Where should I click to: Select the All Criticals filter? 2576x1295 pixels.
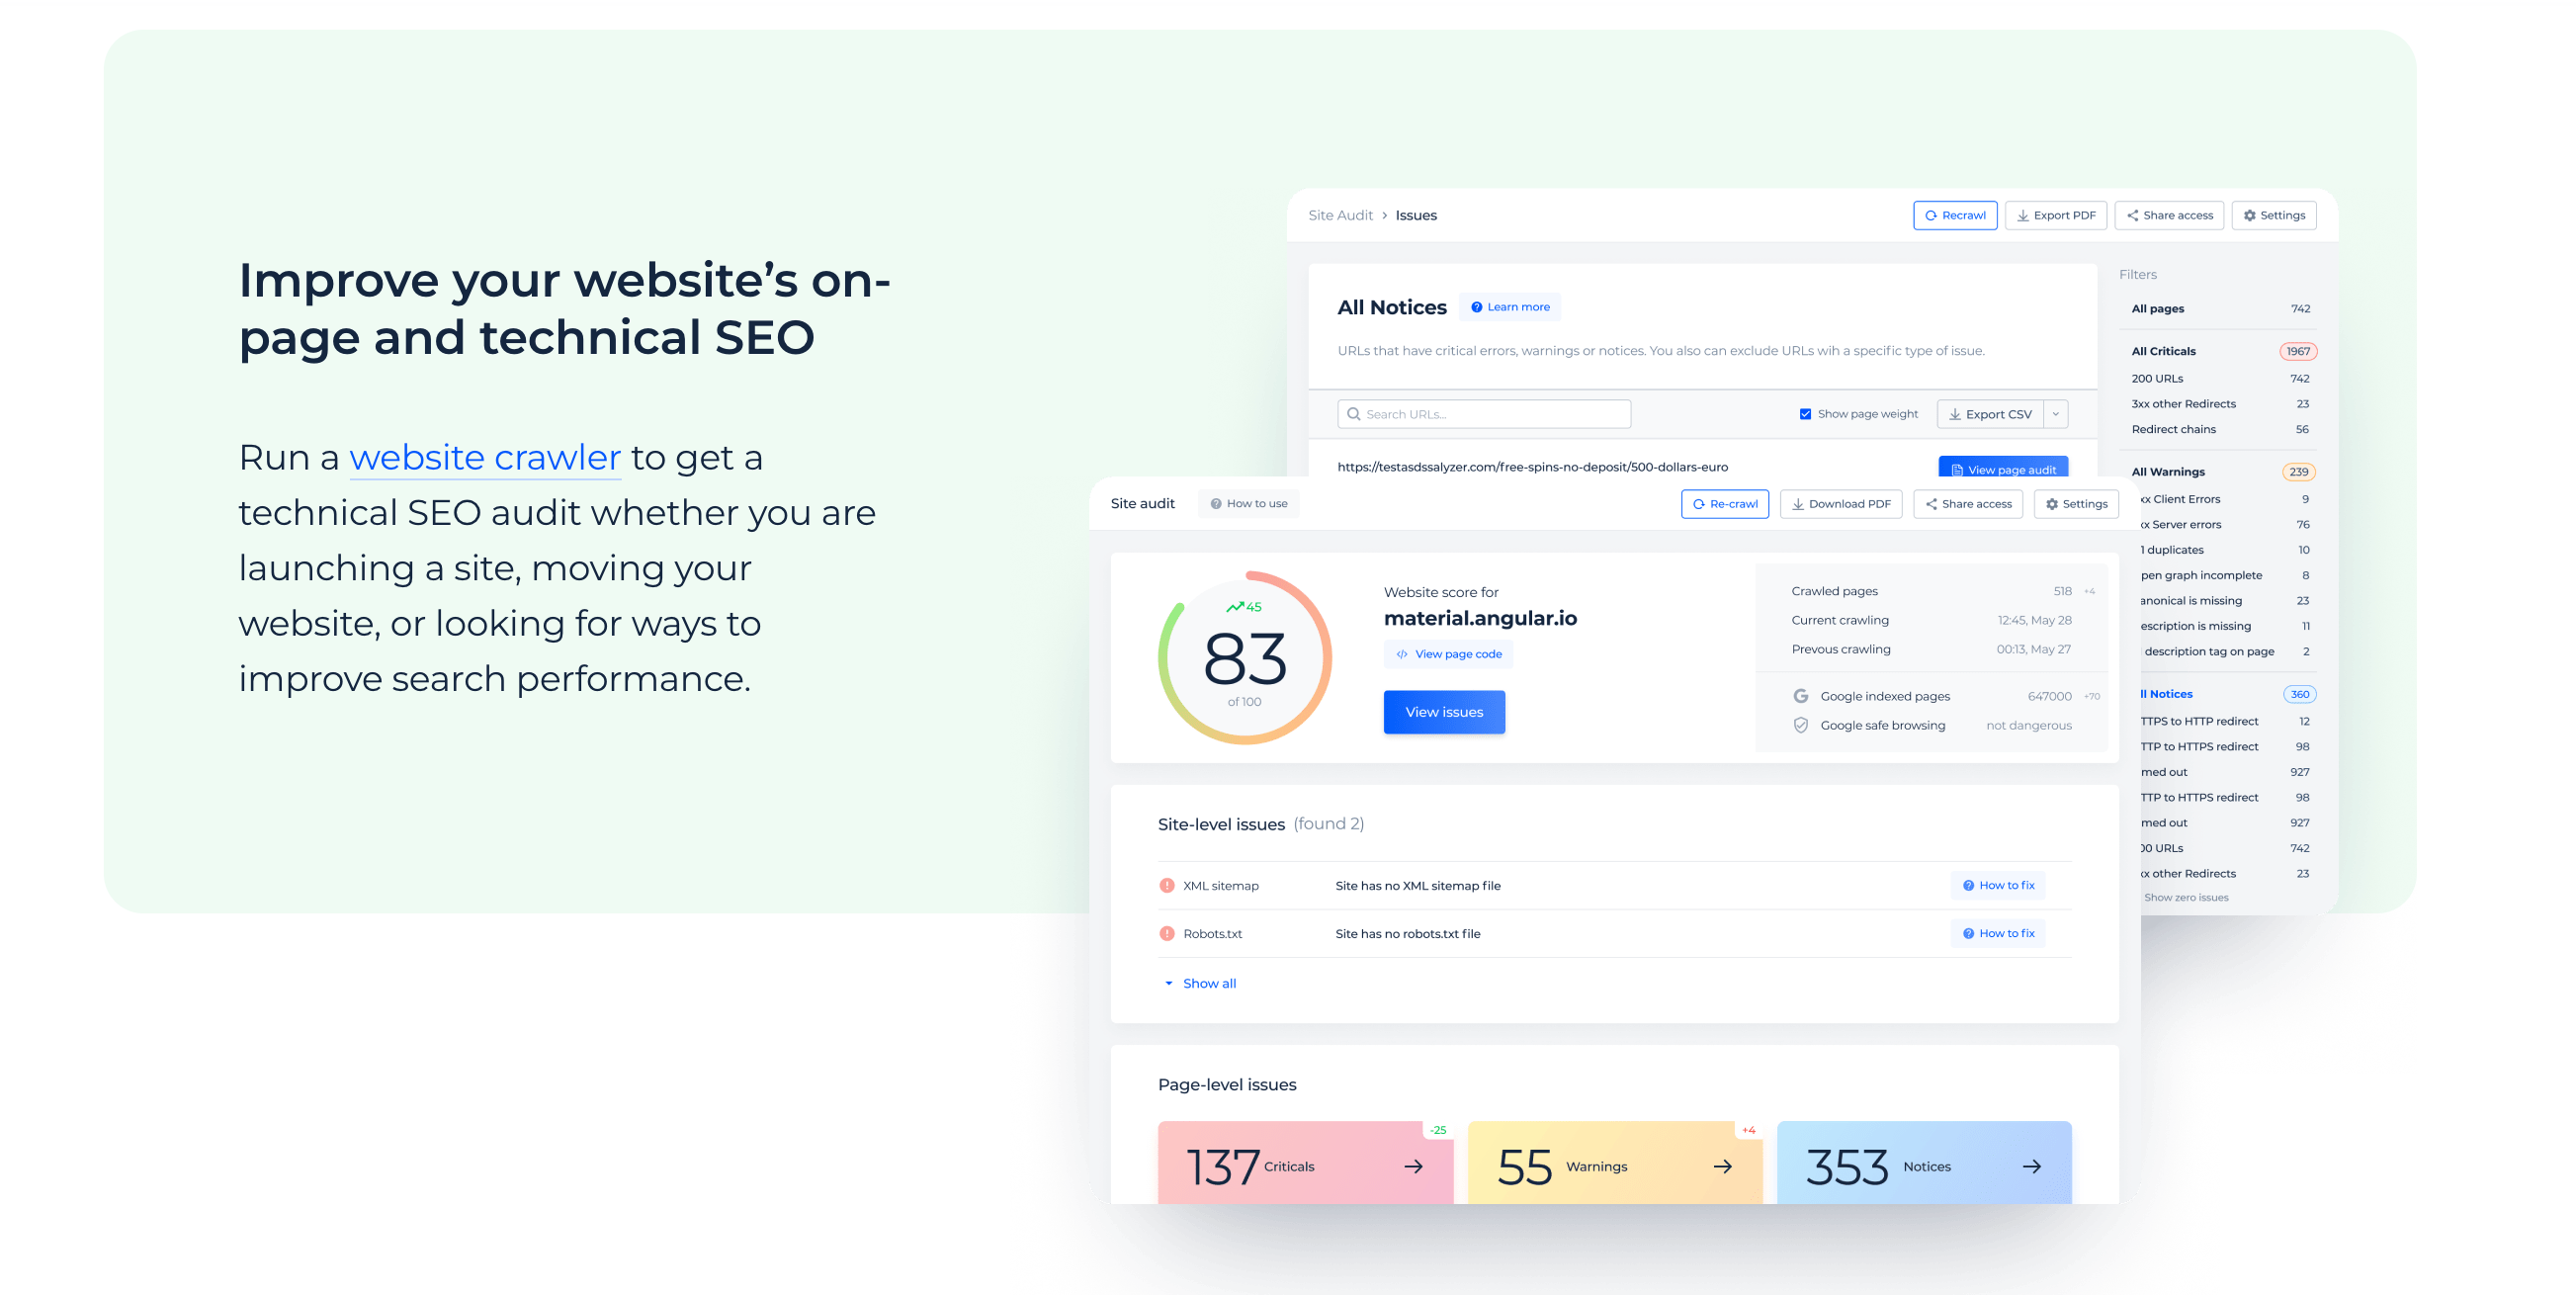(2163, 351)
